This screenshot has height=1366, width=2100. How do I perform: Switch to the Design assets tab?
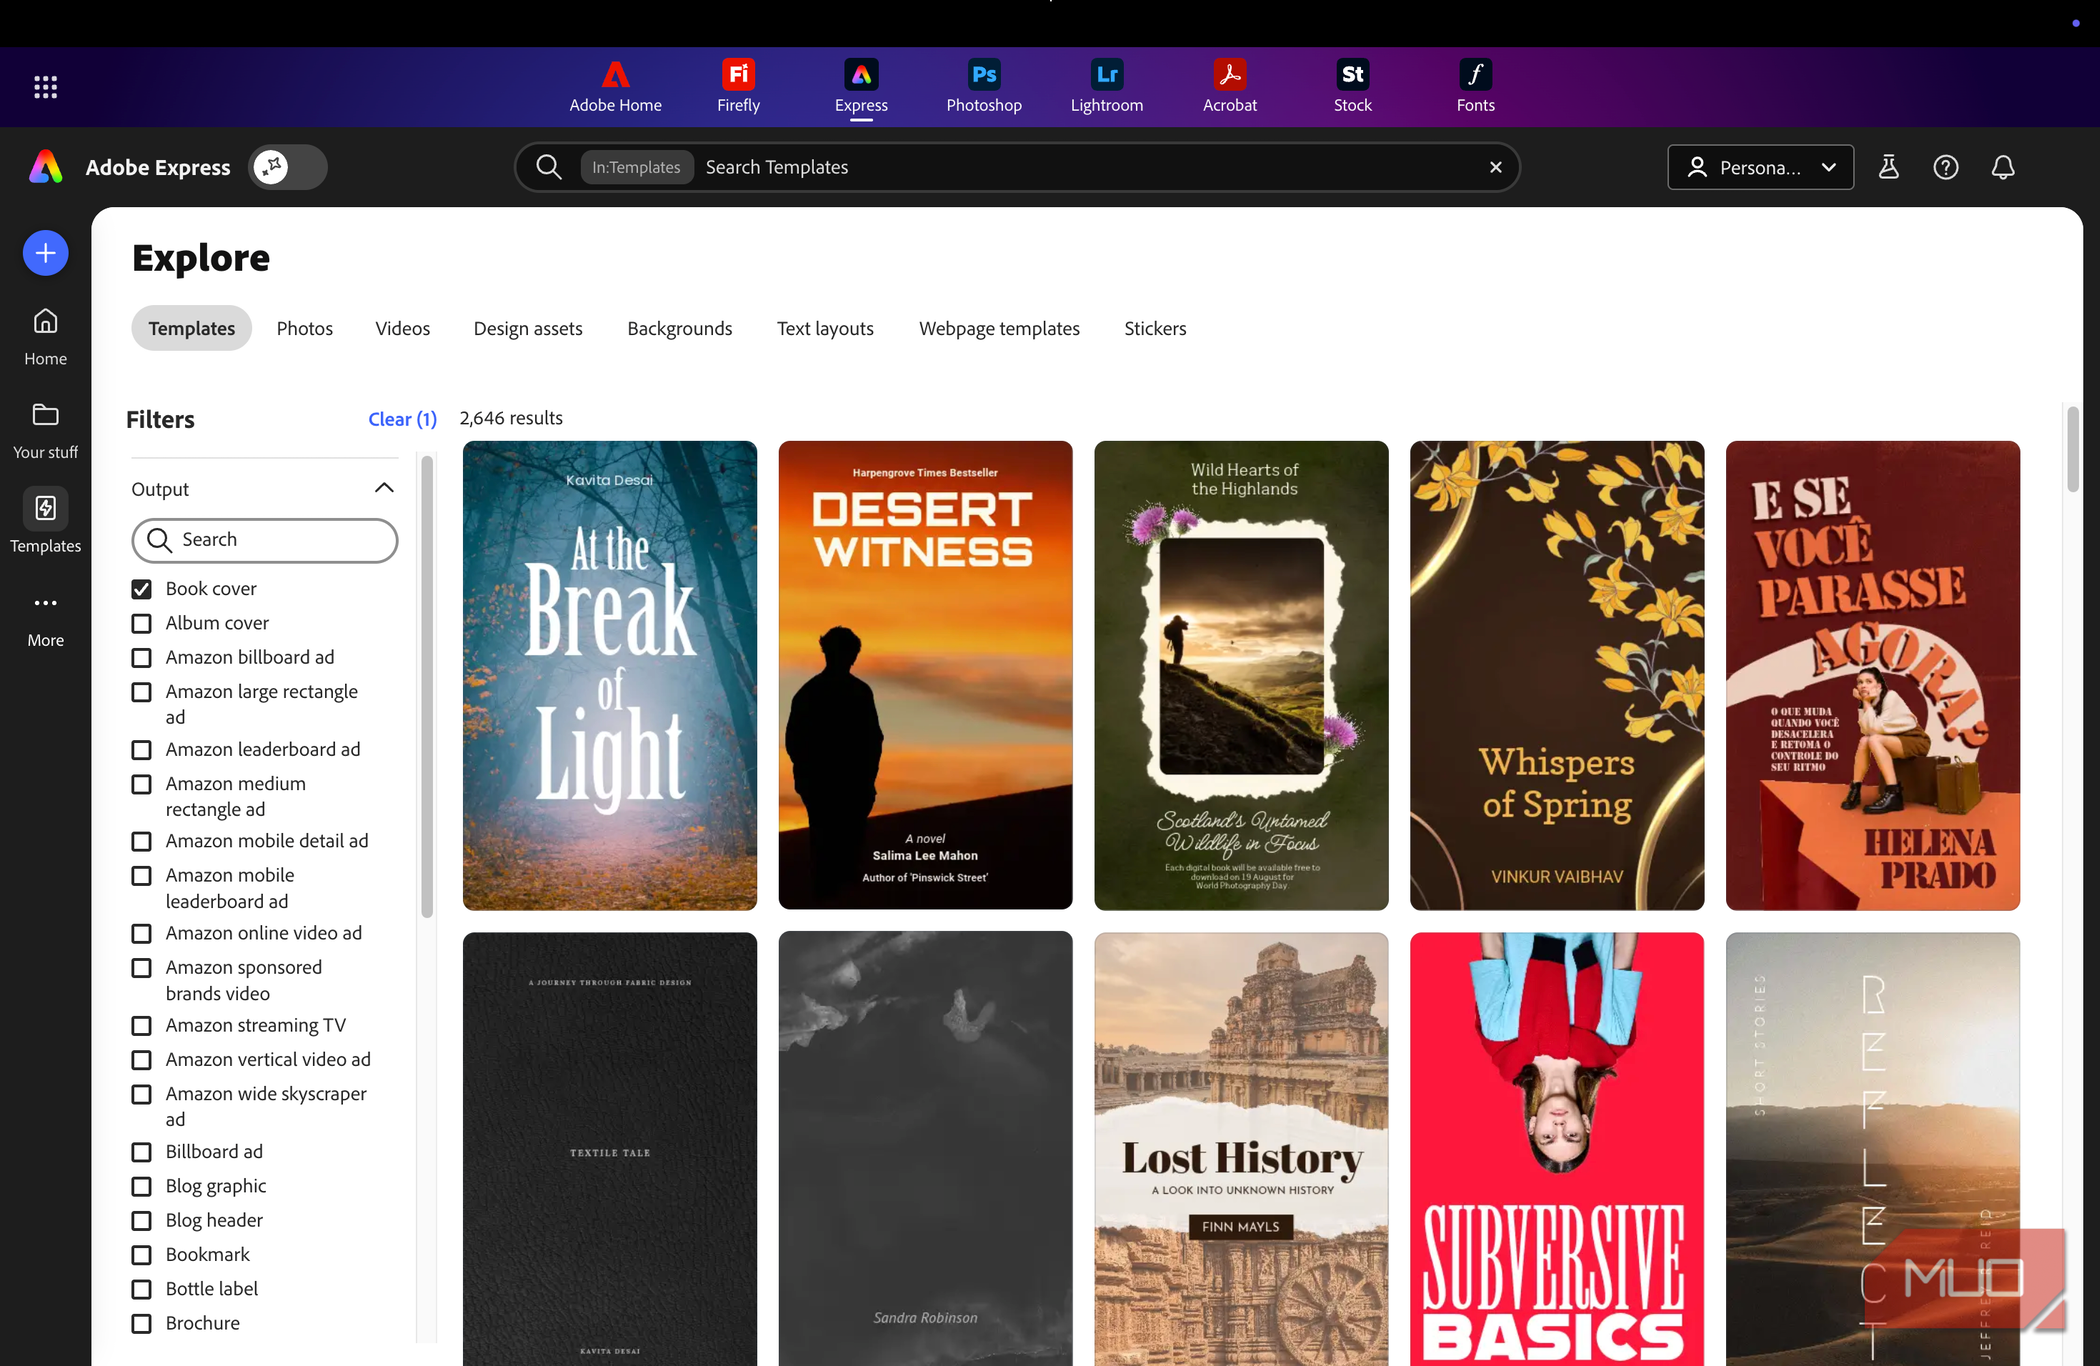(528, 328)
